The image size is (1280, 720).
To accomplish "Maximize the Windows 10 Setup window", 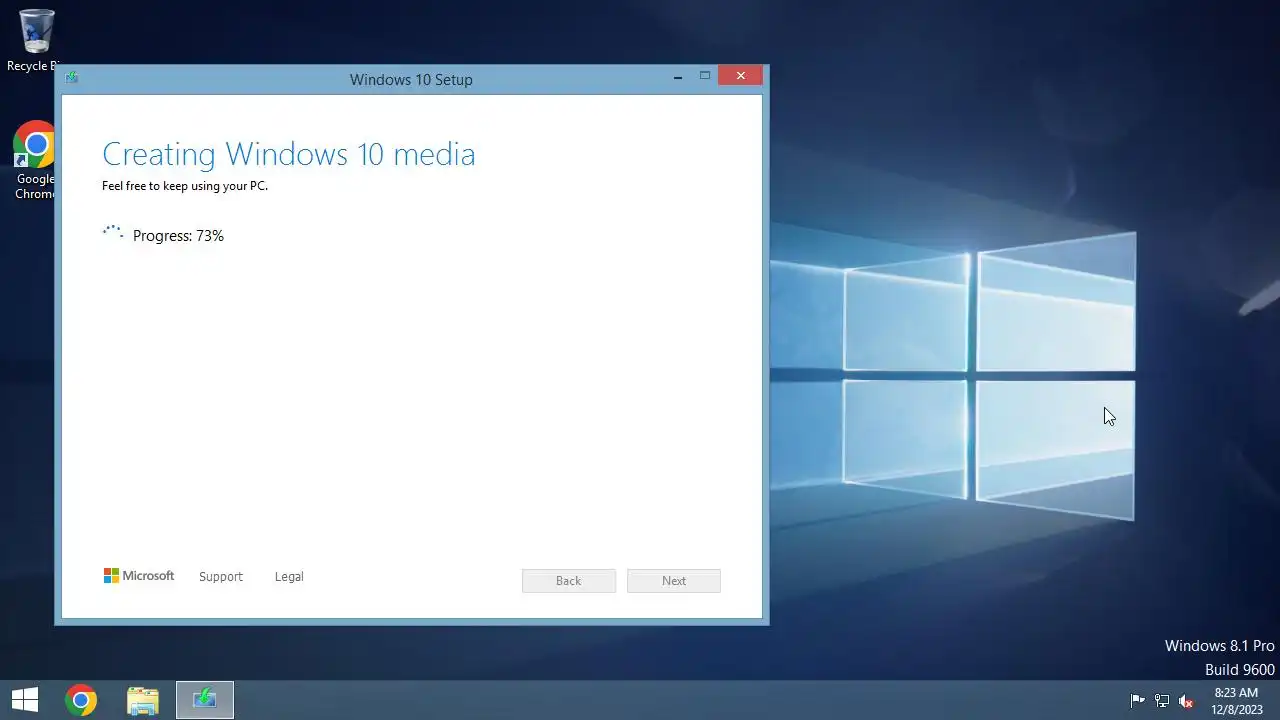I will coord(704,76).
